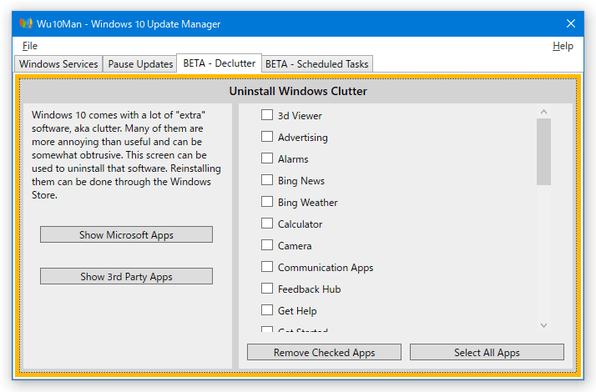
Task: Click the Wu10Man app icon in title bar
Action: coord(26,24)
